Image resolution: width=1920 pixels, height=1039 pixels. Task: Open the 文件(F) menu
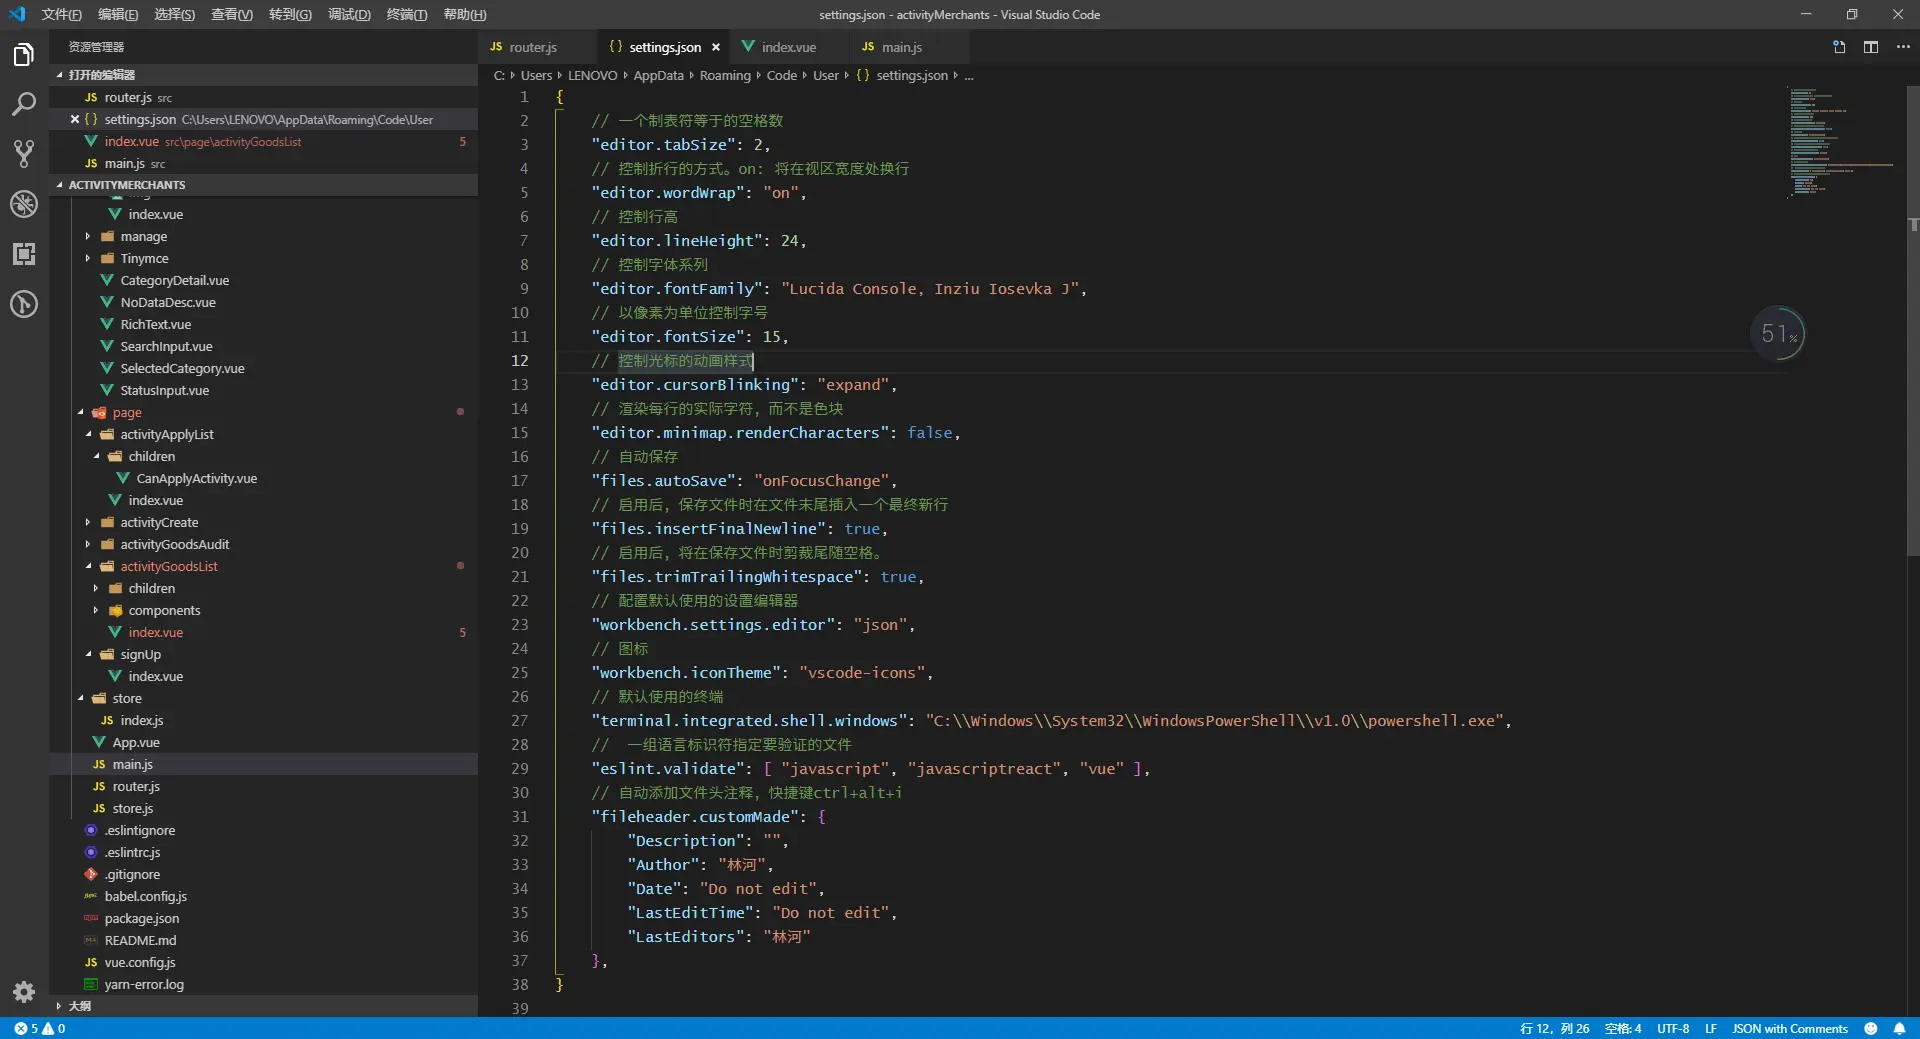(x=61, y=15)
